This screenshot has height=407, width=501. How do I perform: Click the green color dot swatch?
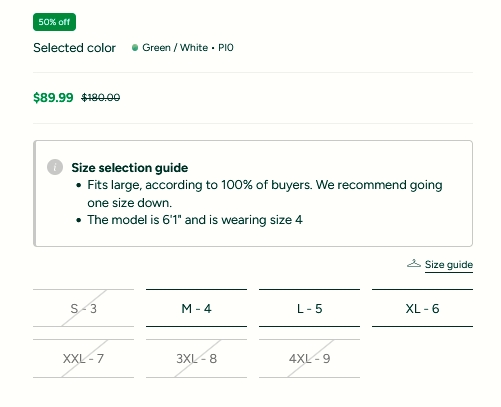[x=135, y=48]
